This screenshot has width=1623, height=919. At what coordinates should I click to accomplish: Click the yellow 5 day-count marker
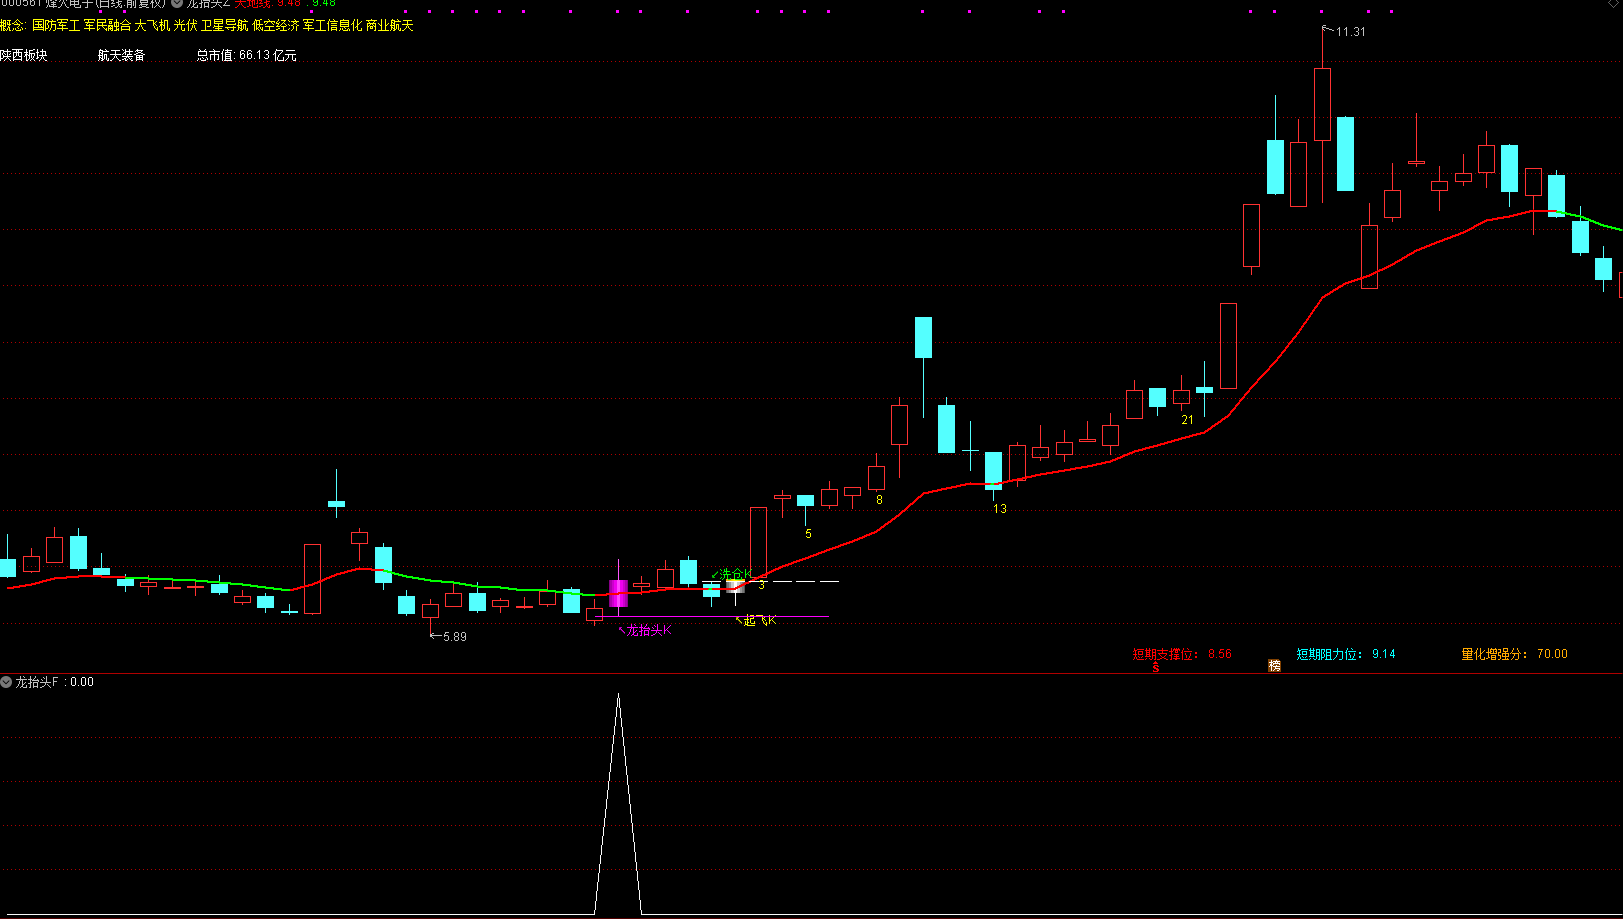tap(808, 534)
